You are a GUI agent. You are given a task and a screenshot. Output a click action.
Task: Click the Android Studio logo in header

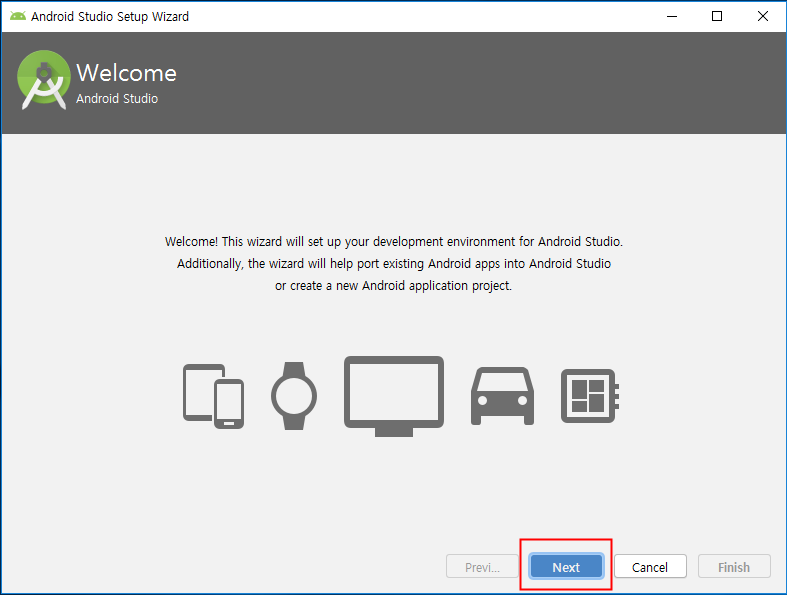coord(44,80)
